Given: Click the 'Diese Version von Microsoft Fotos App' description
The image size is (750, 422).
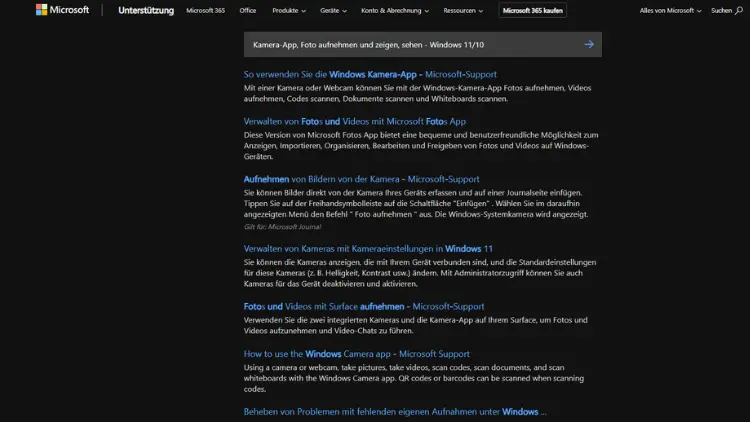Looking at the screenshot, I should pyautogui.click(x=421, y=146).
